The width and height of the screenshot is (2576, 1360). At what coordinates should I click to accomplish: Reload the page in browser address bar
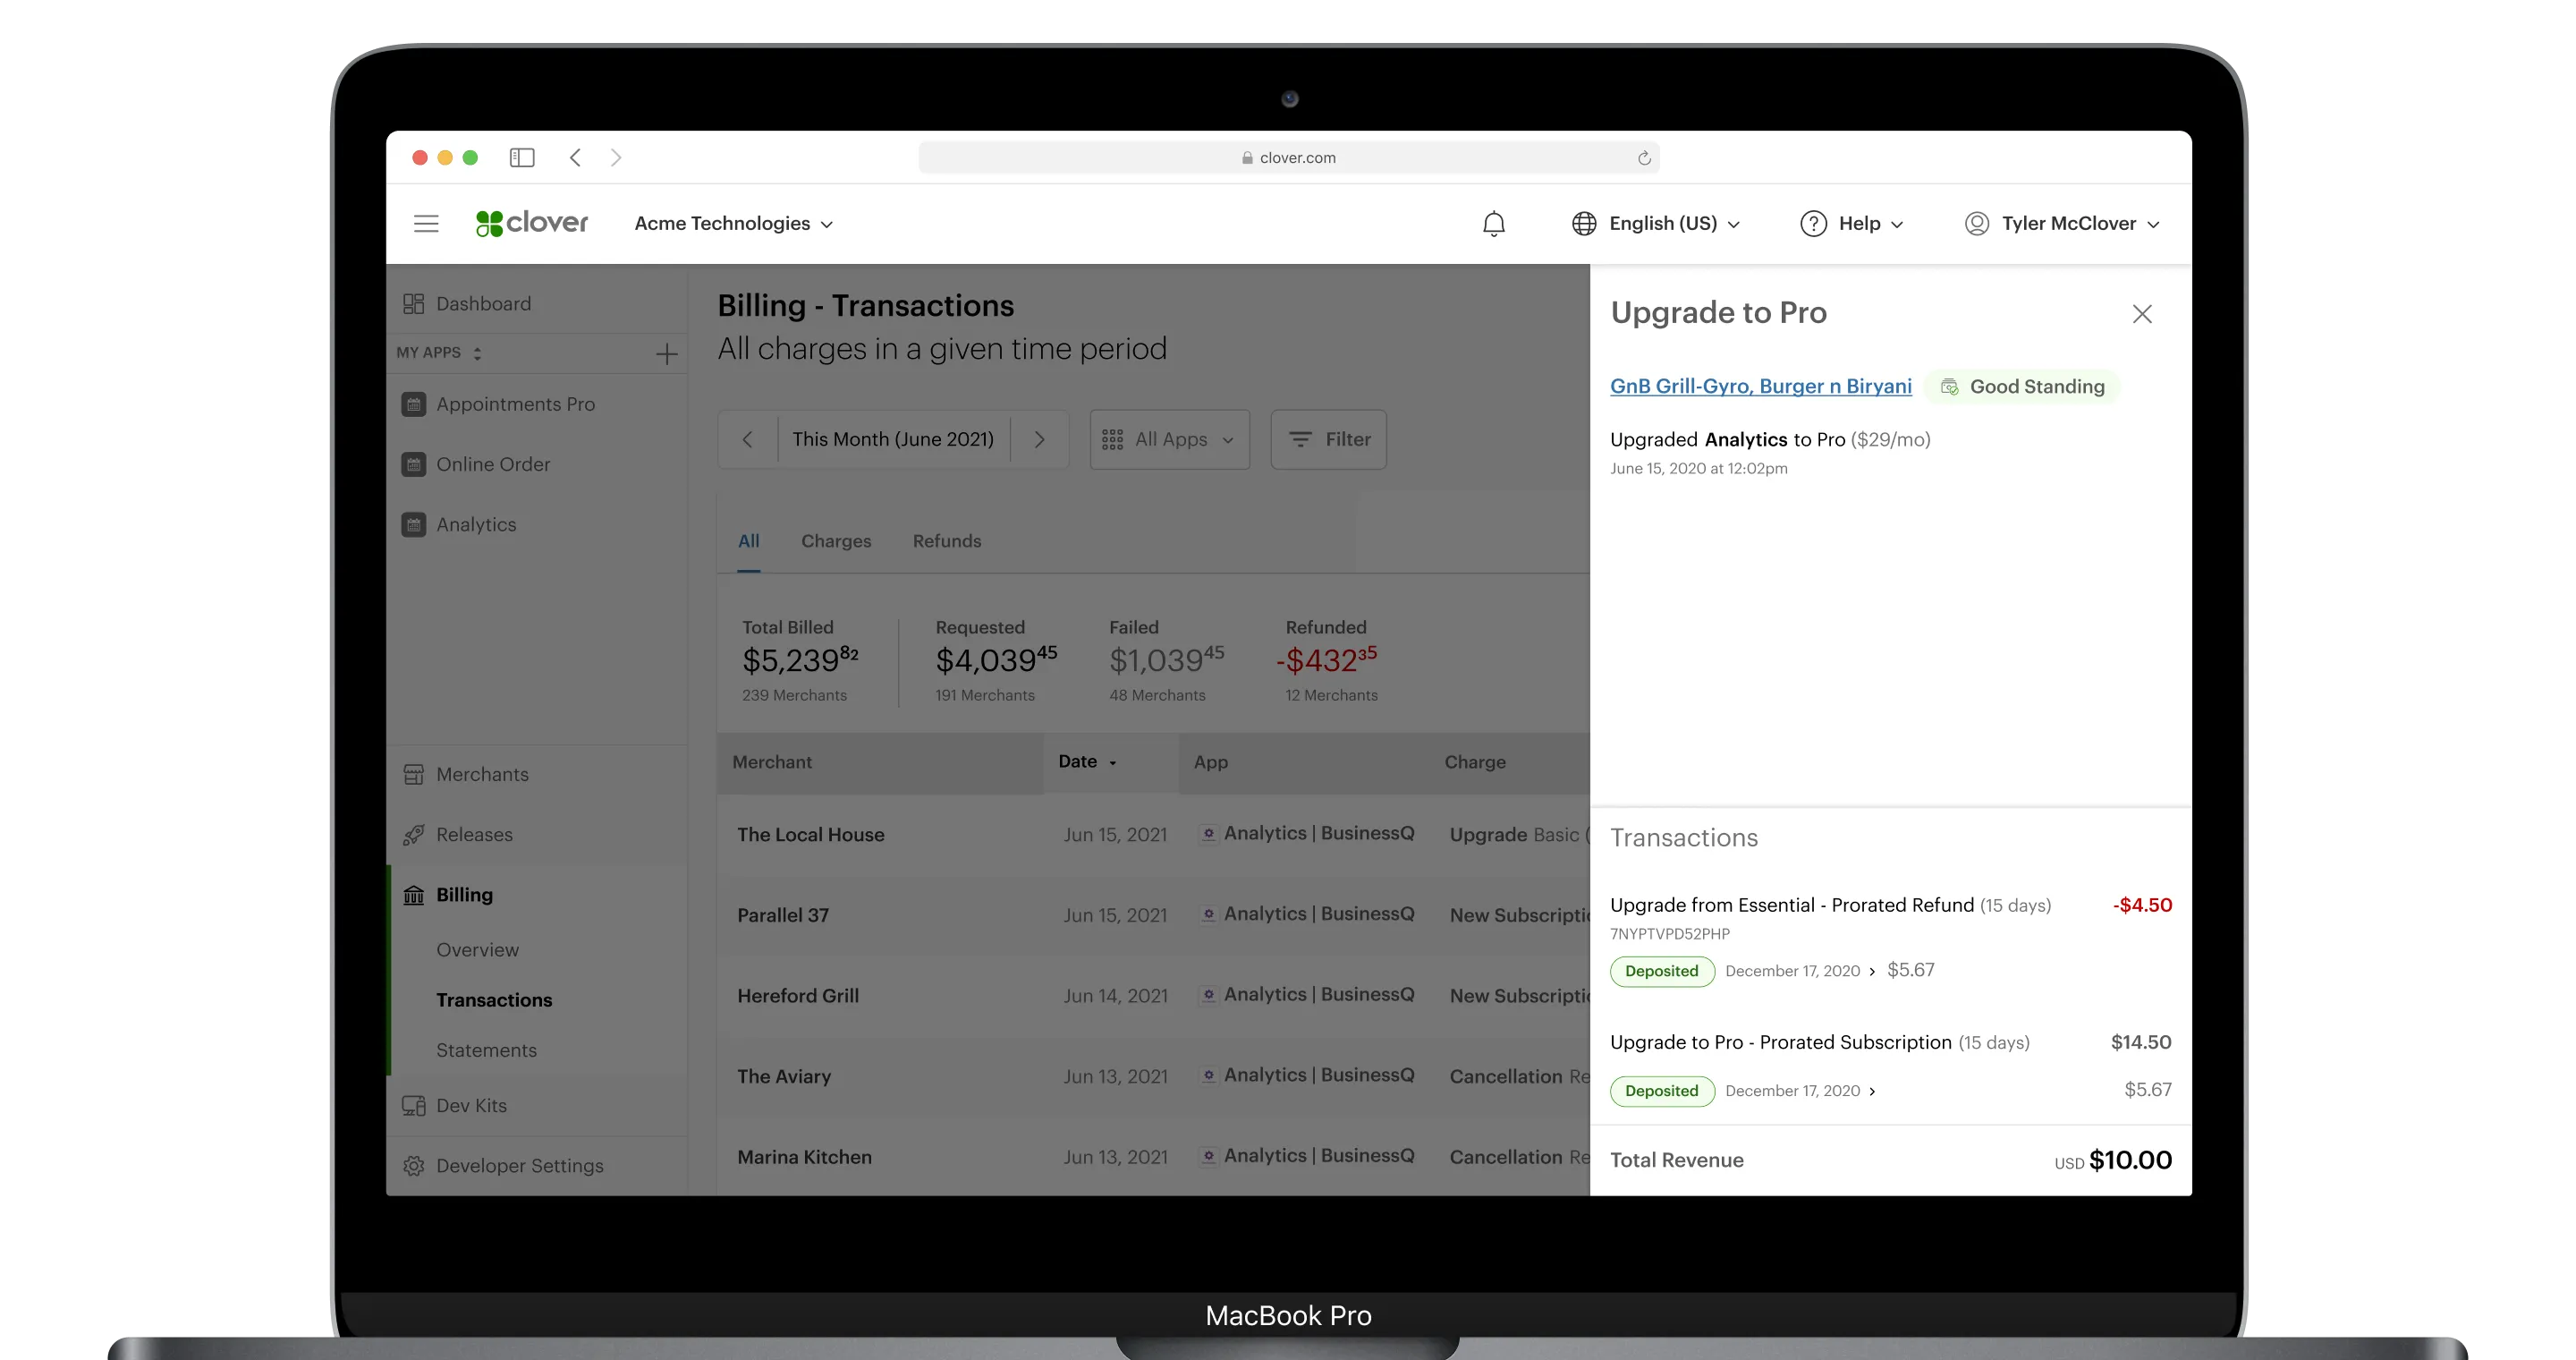[x=1643, y=158]
